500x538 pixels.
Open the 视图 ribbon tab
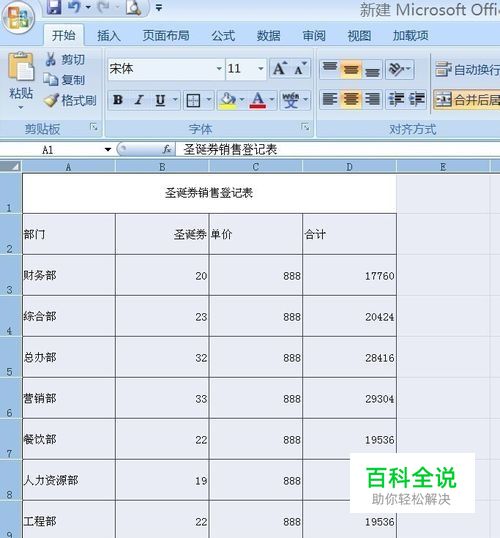coord(359,36)
